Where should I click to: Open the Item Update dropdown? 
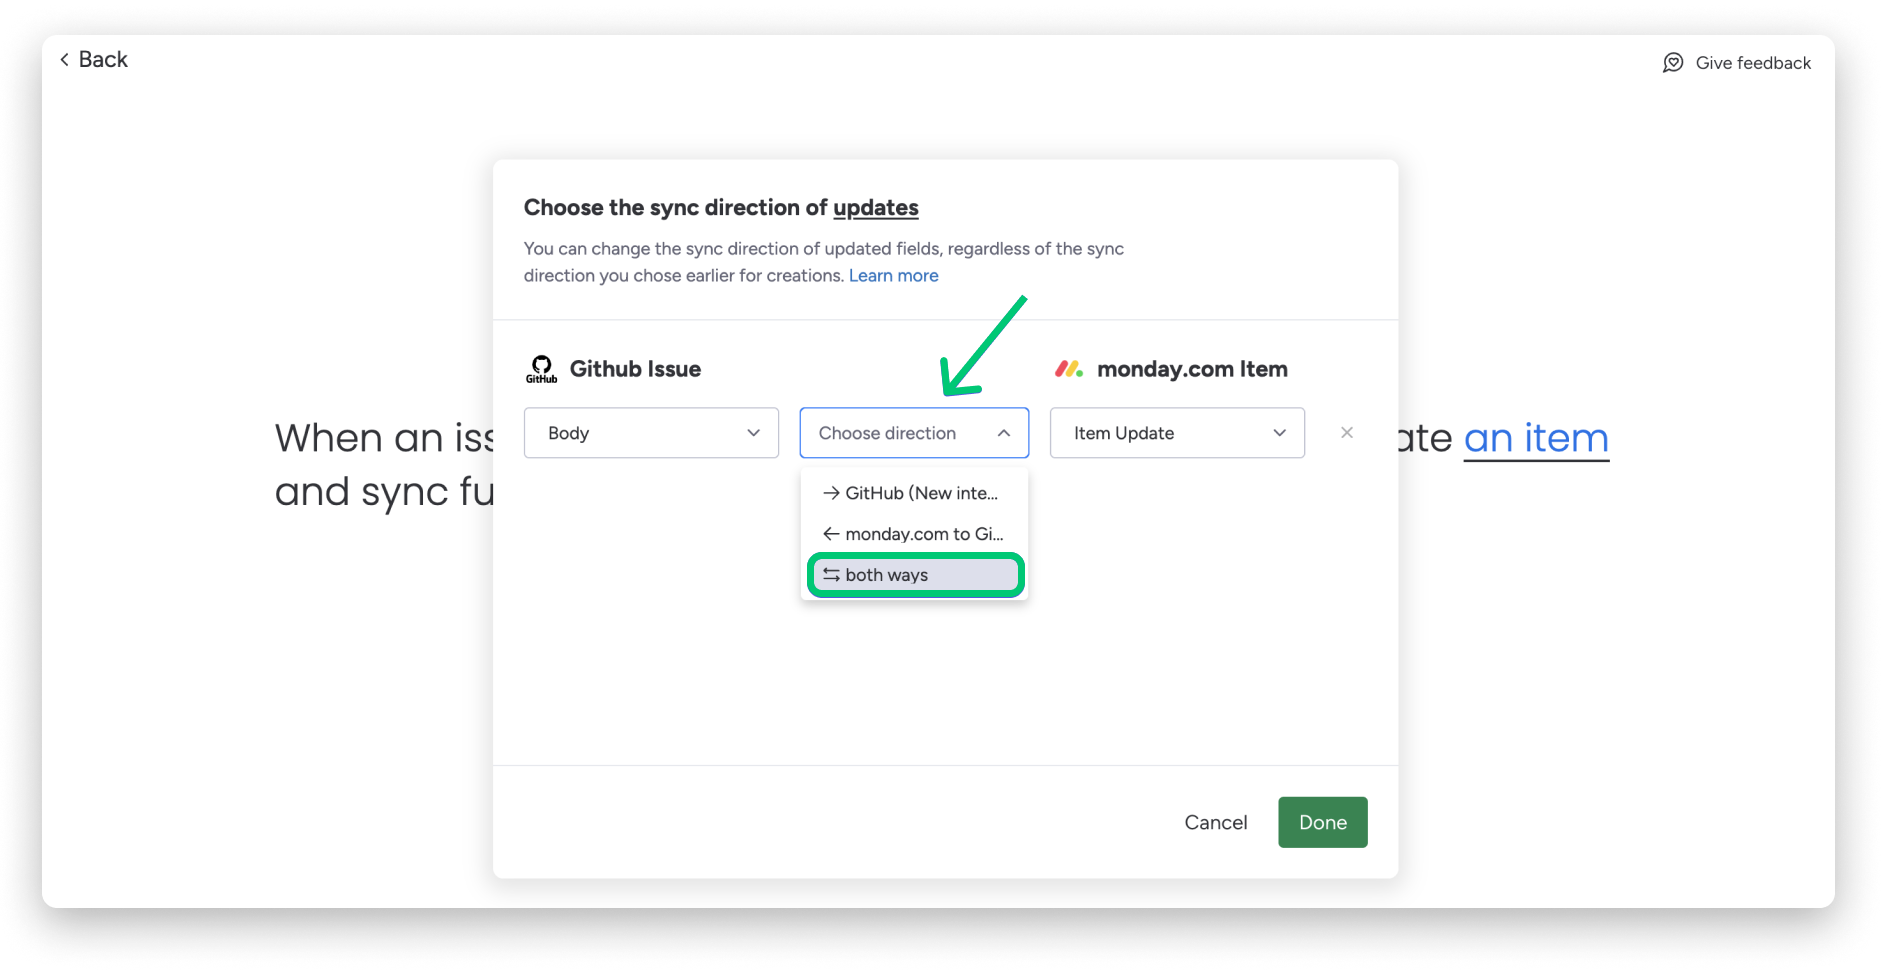click(1177, 433)
